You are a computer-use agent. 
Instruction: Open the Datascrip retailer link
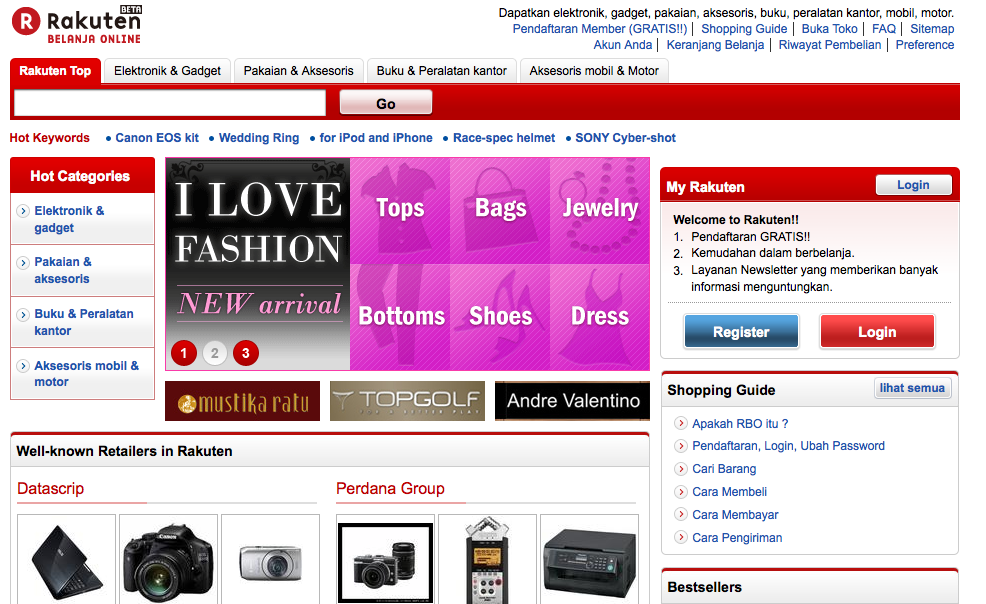pyautogui.click(x=50, y=488)
